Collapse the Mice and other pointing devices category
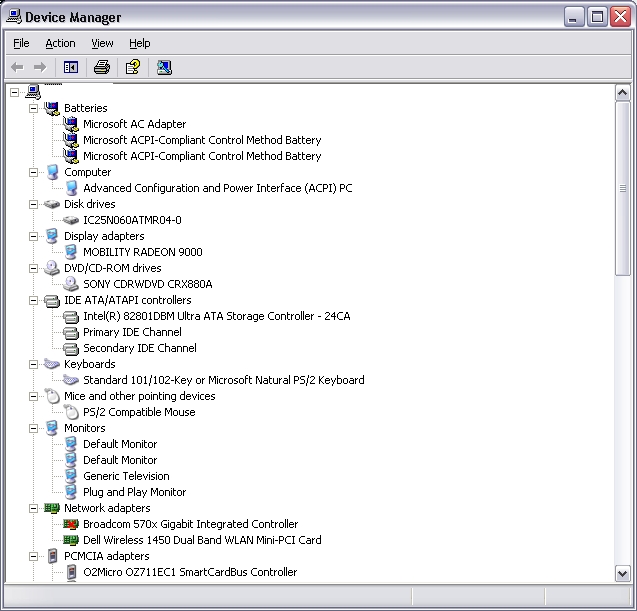The width and height of the screenshot is (637, 611). click(33, 396)
